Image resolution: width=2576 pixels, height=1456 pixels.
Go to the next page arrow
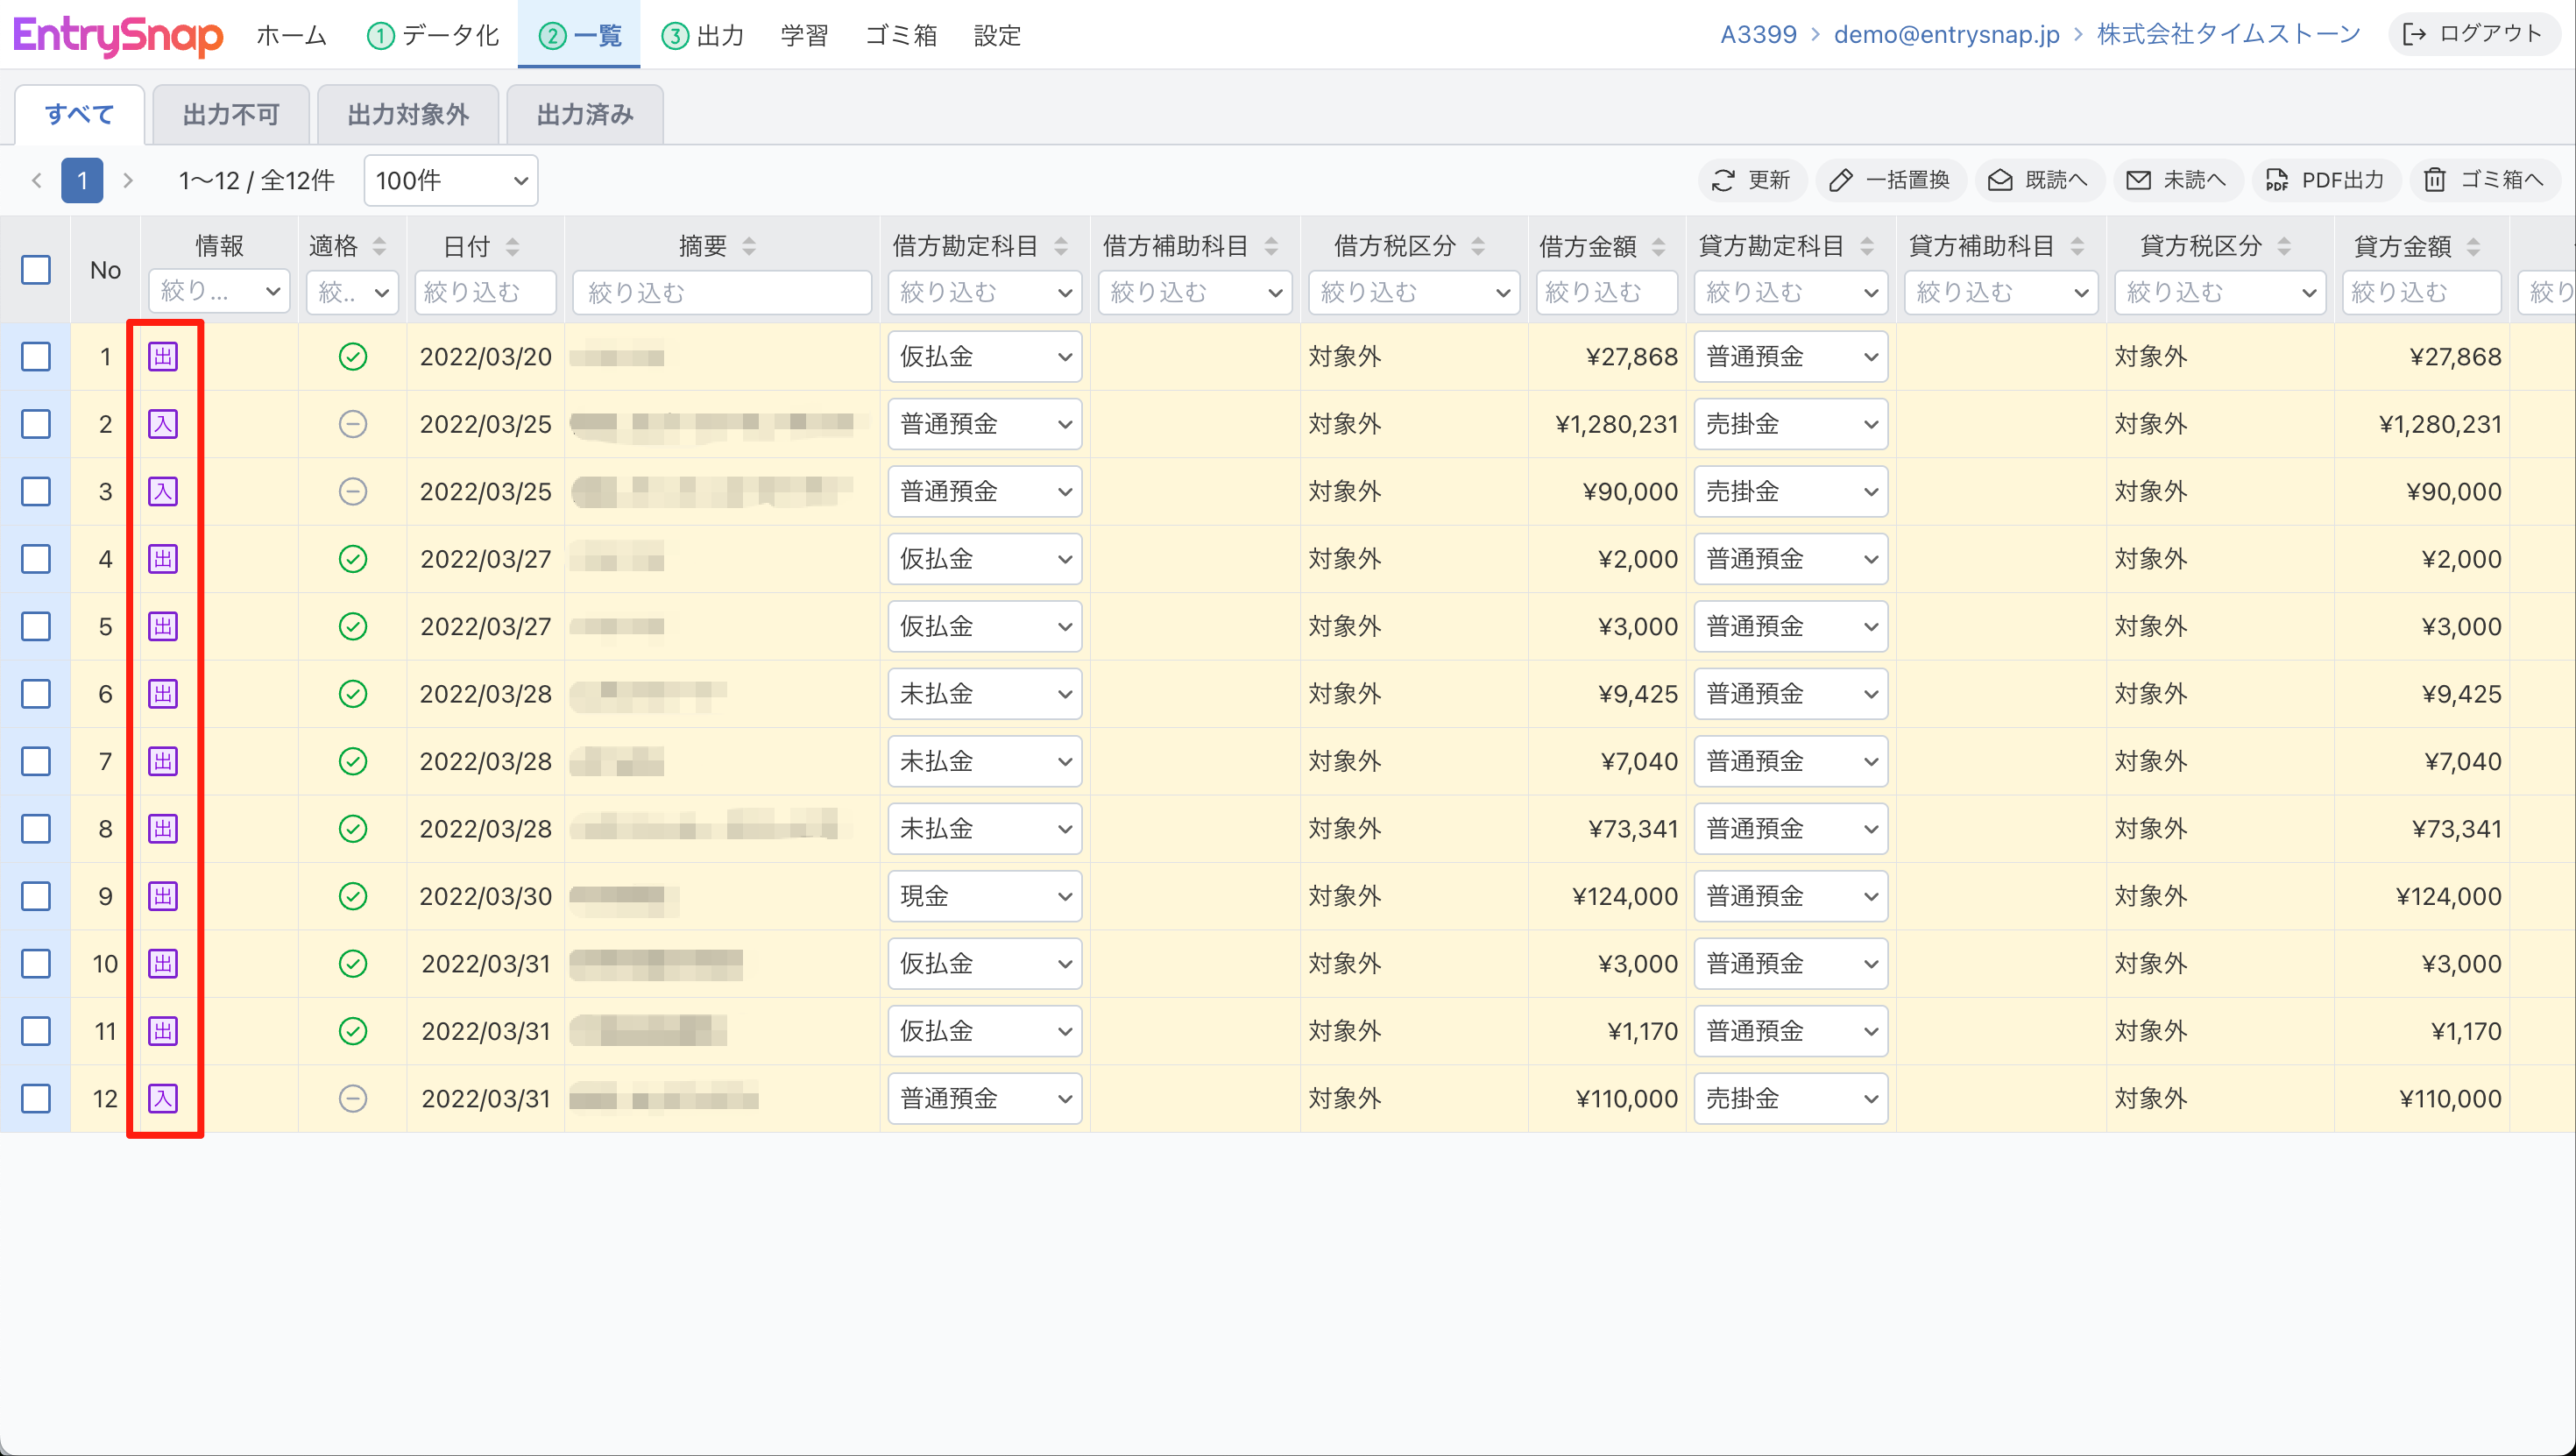pyautogui.click(x=127, y=181)
